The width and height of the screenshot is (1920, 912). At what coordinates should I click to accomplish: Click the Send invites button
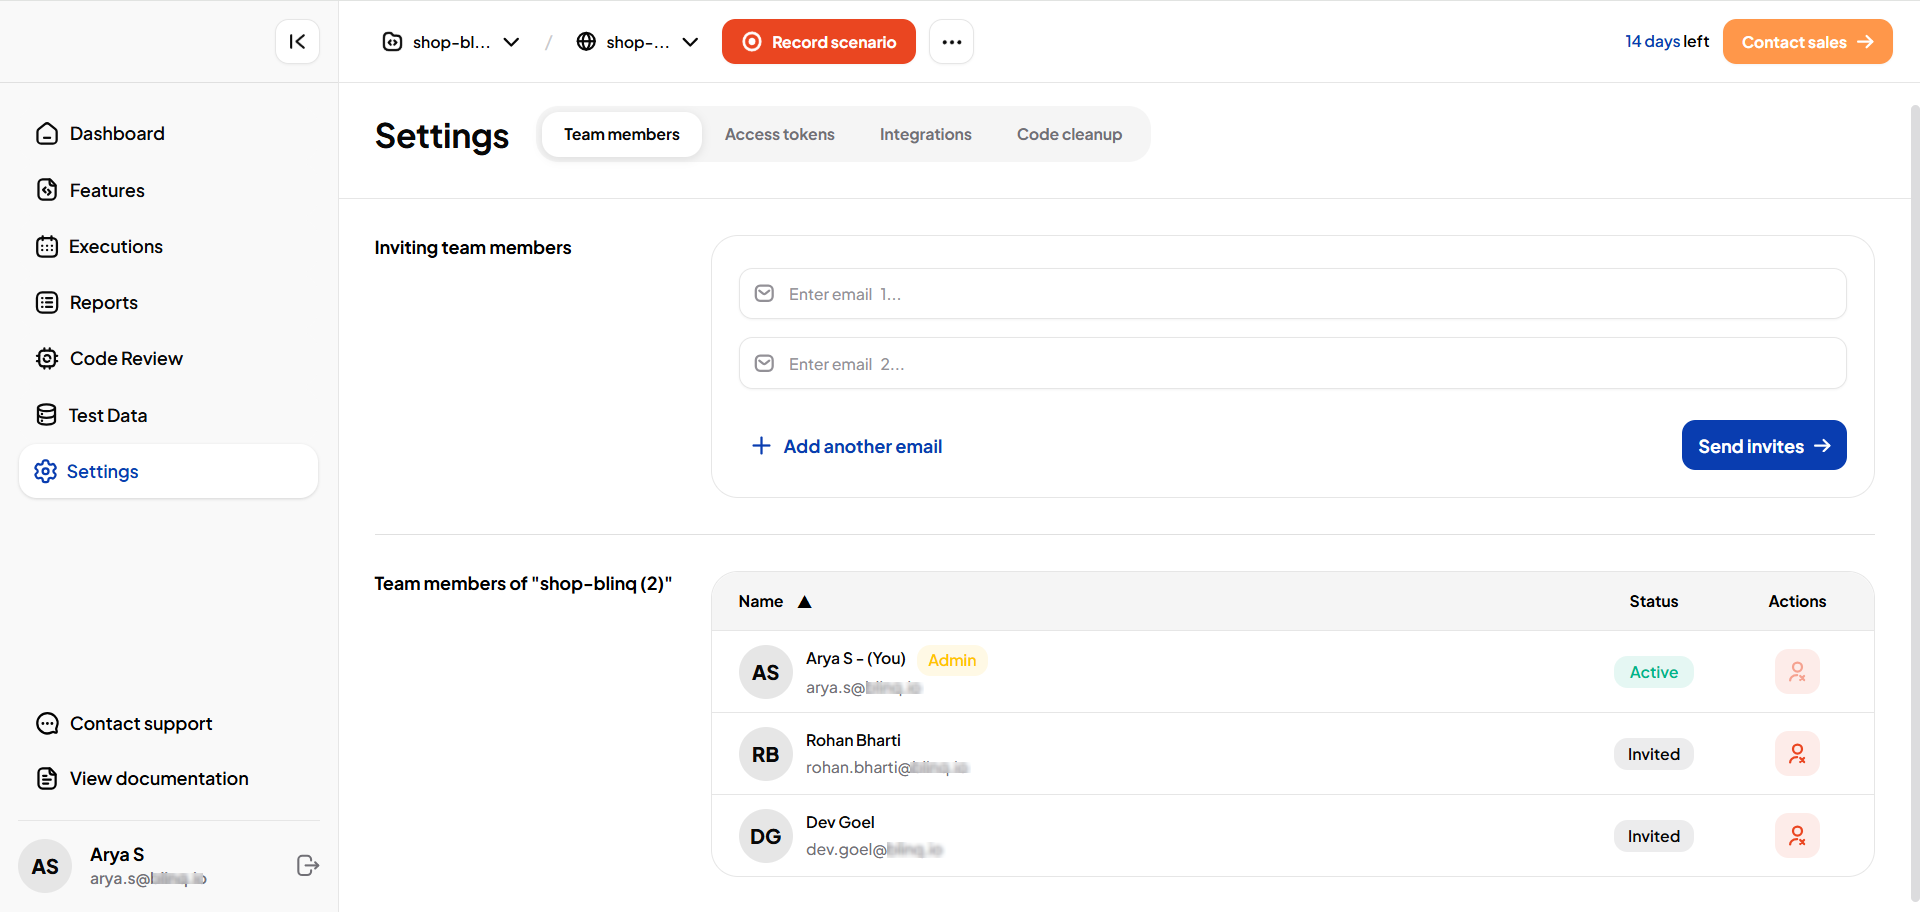[1763, 446]
